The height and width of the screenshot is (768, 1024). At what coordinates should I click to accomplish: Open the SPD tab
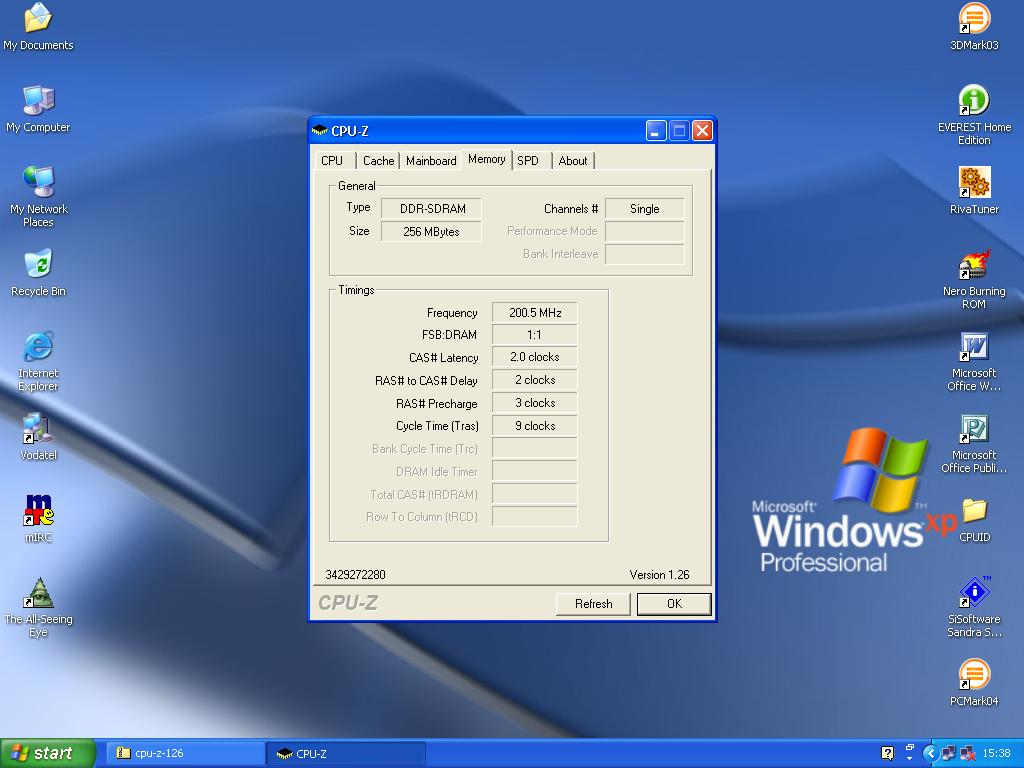[x=528, y=161]
